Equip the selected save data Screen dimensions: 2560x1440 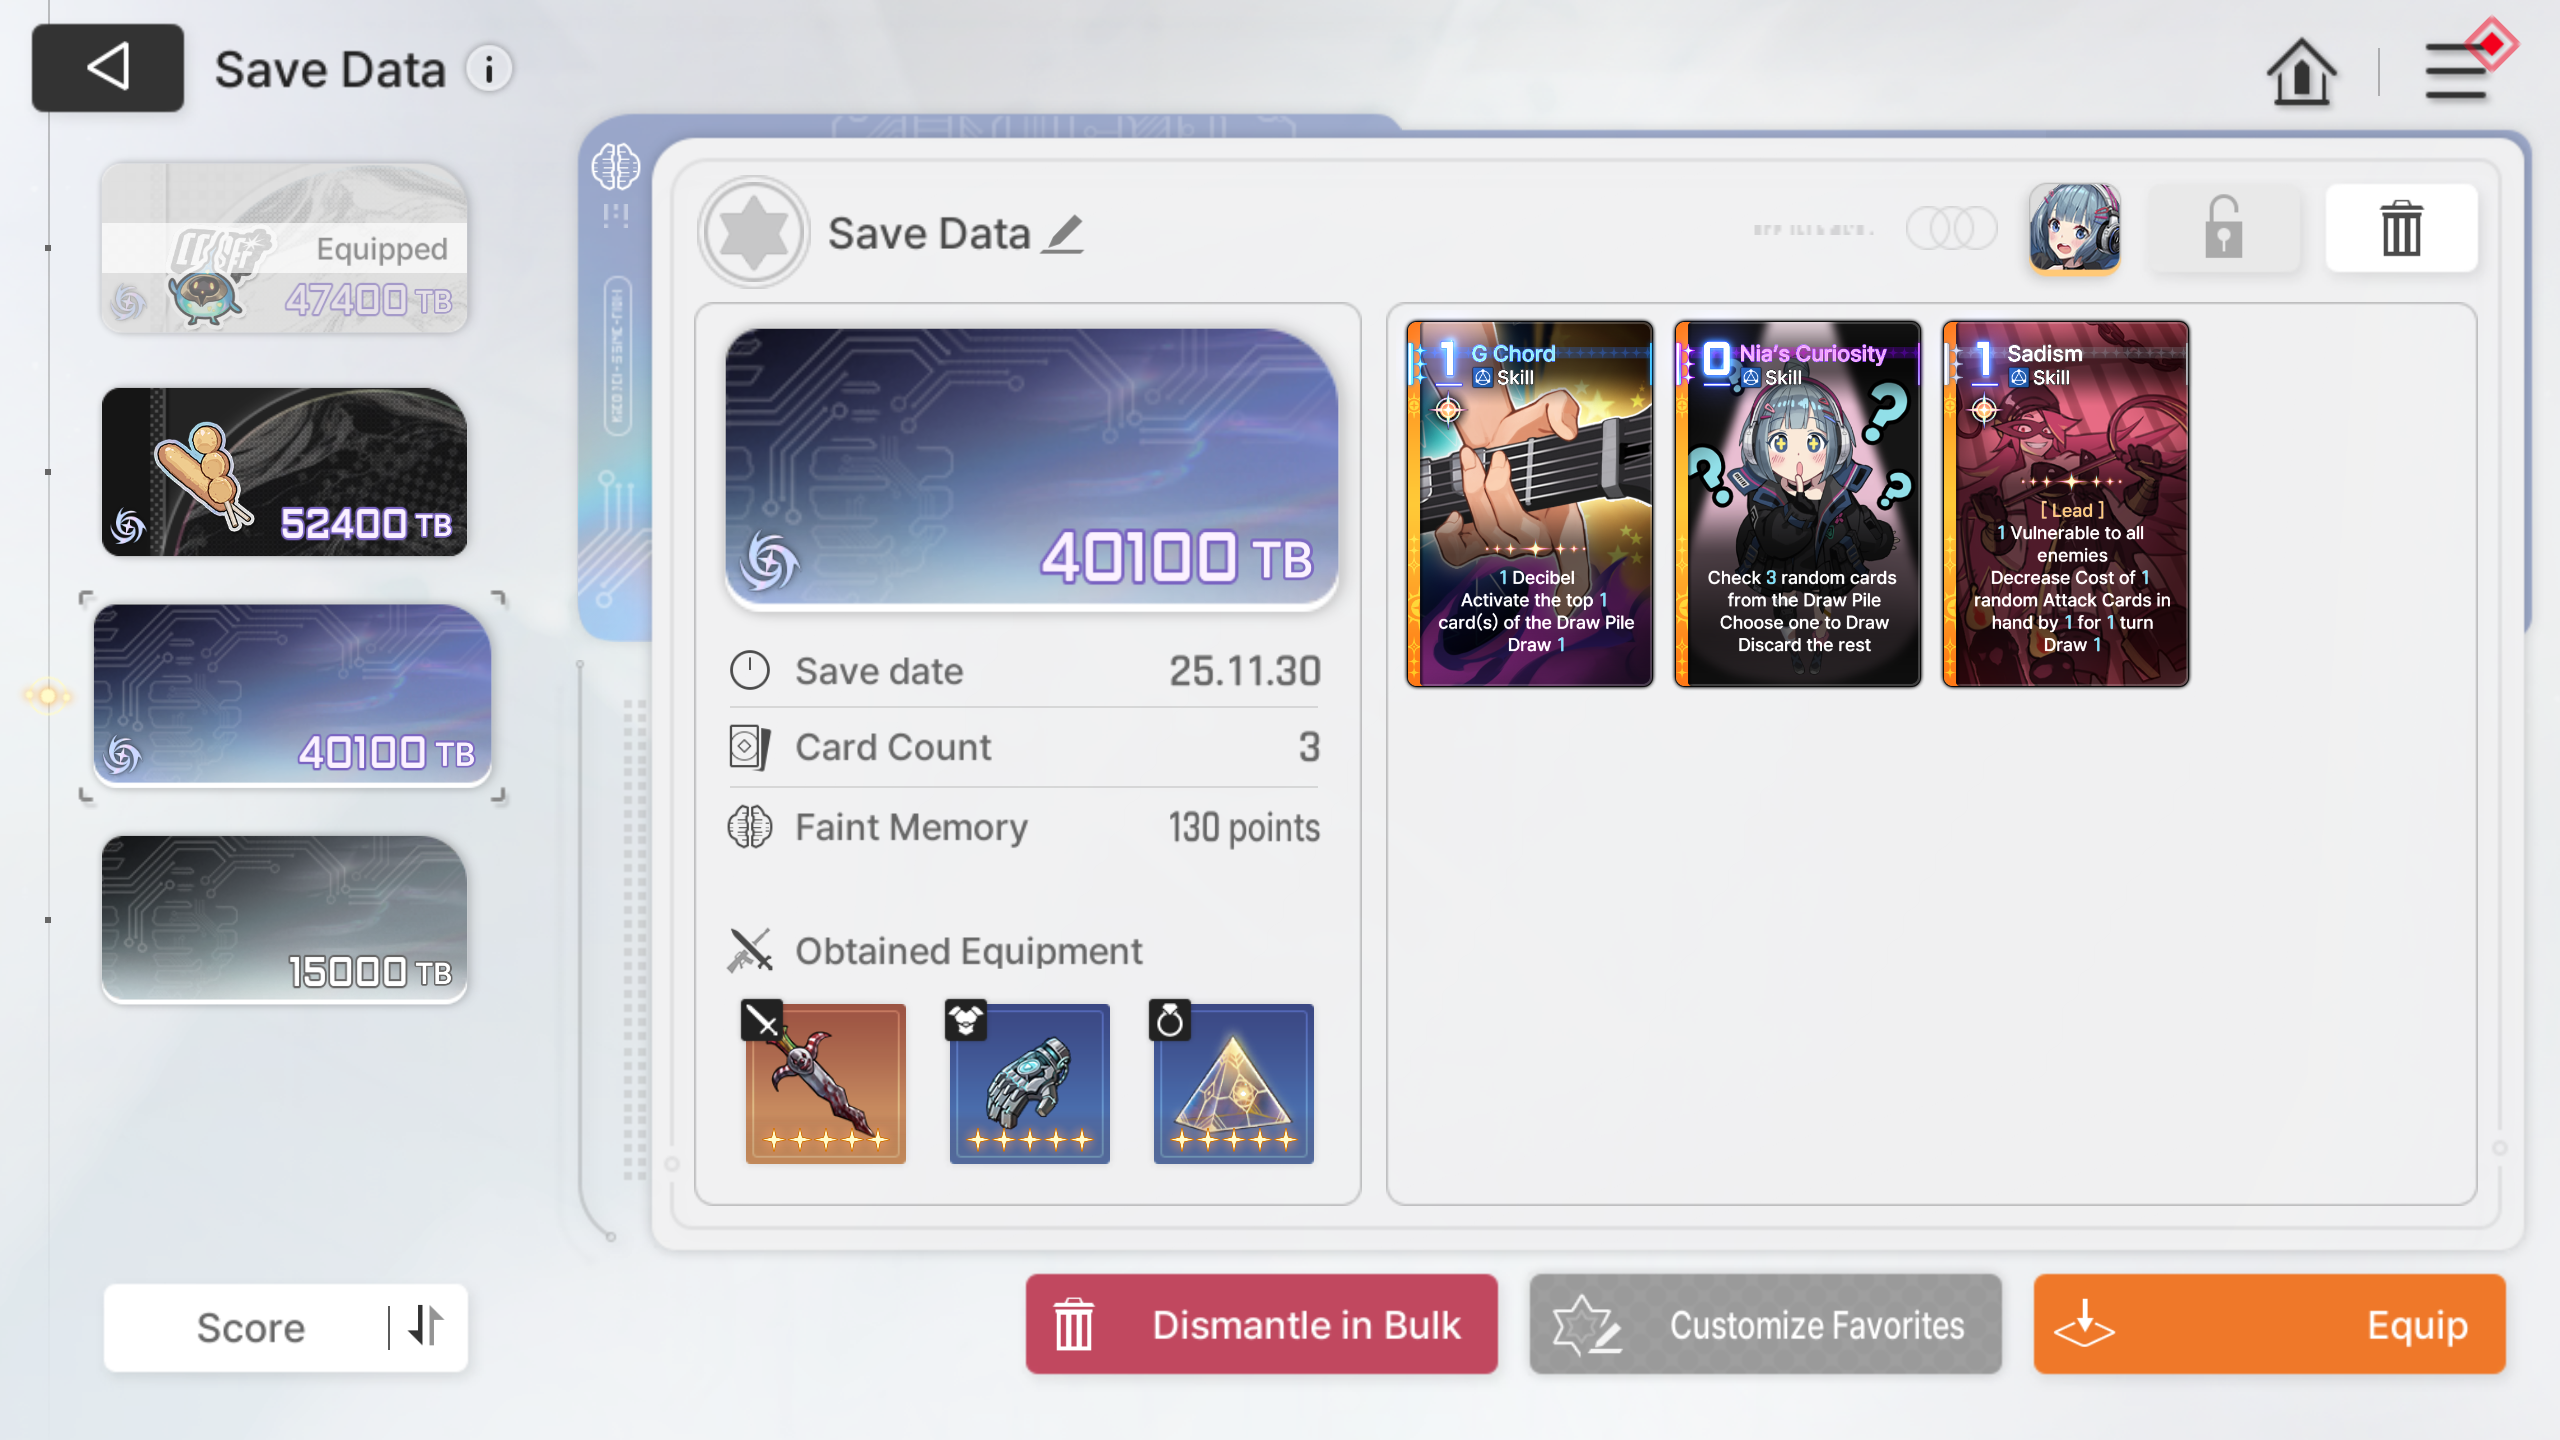[x=2269, y=1324]
